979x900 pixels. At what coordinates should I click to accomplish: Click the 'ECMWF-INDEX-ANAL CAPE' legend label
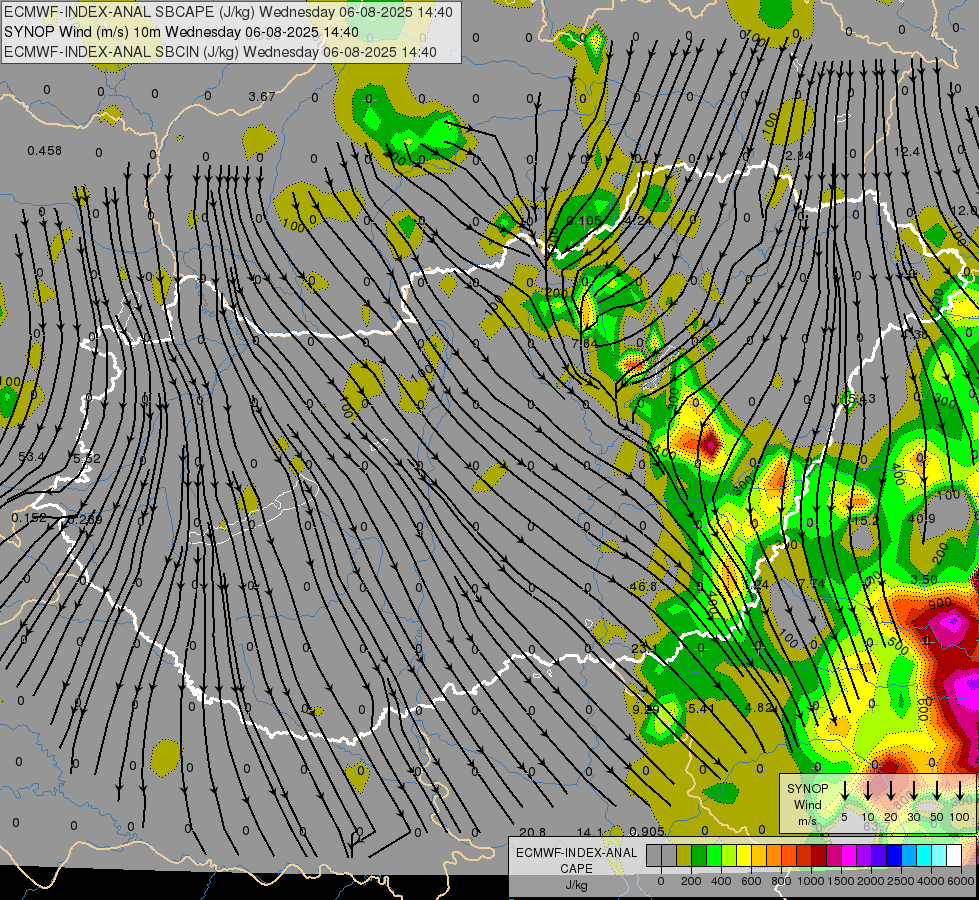576,860
